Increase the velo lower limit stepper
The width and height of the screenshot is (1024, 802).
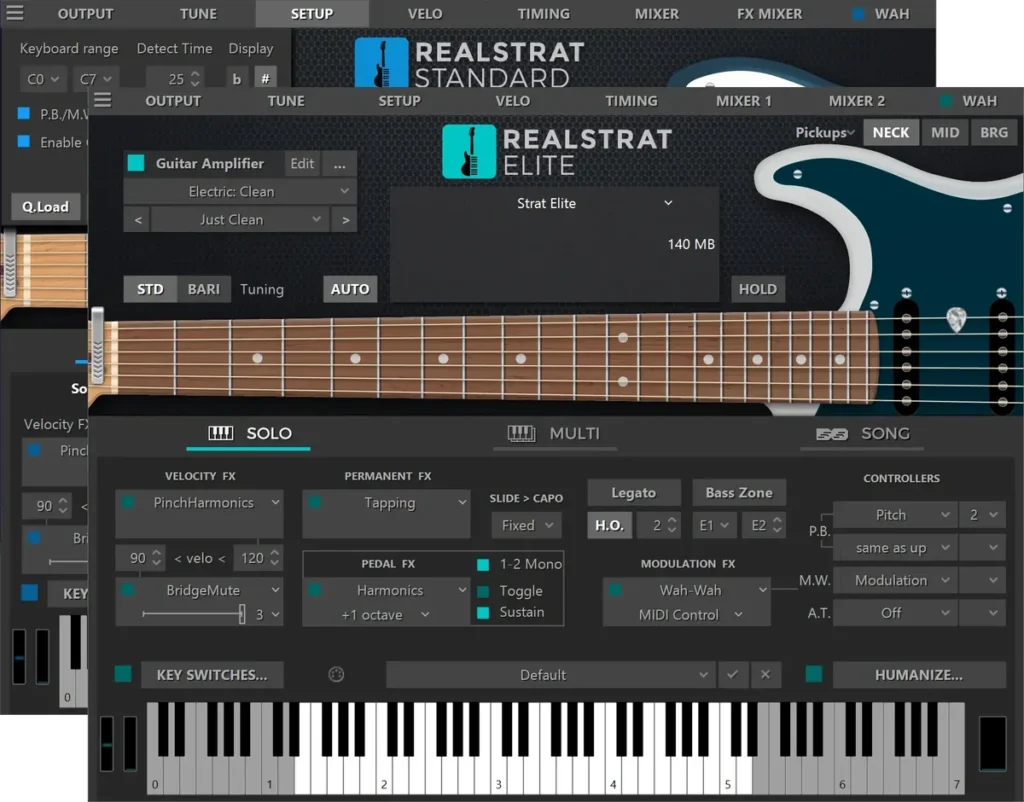pyautogui.click(x=156, y=553)
